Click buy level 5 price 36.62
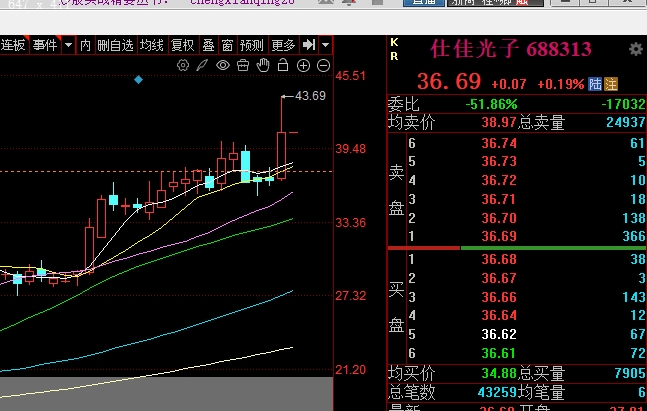The width and height of the screenshot is (647, 411). tap(499, 334)
